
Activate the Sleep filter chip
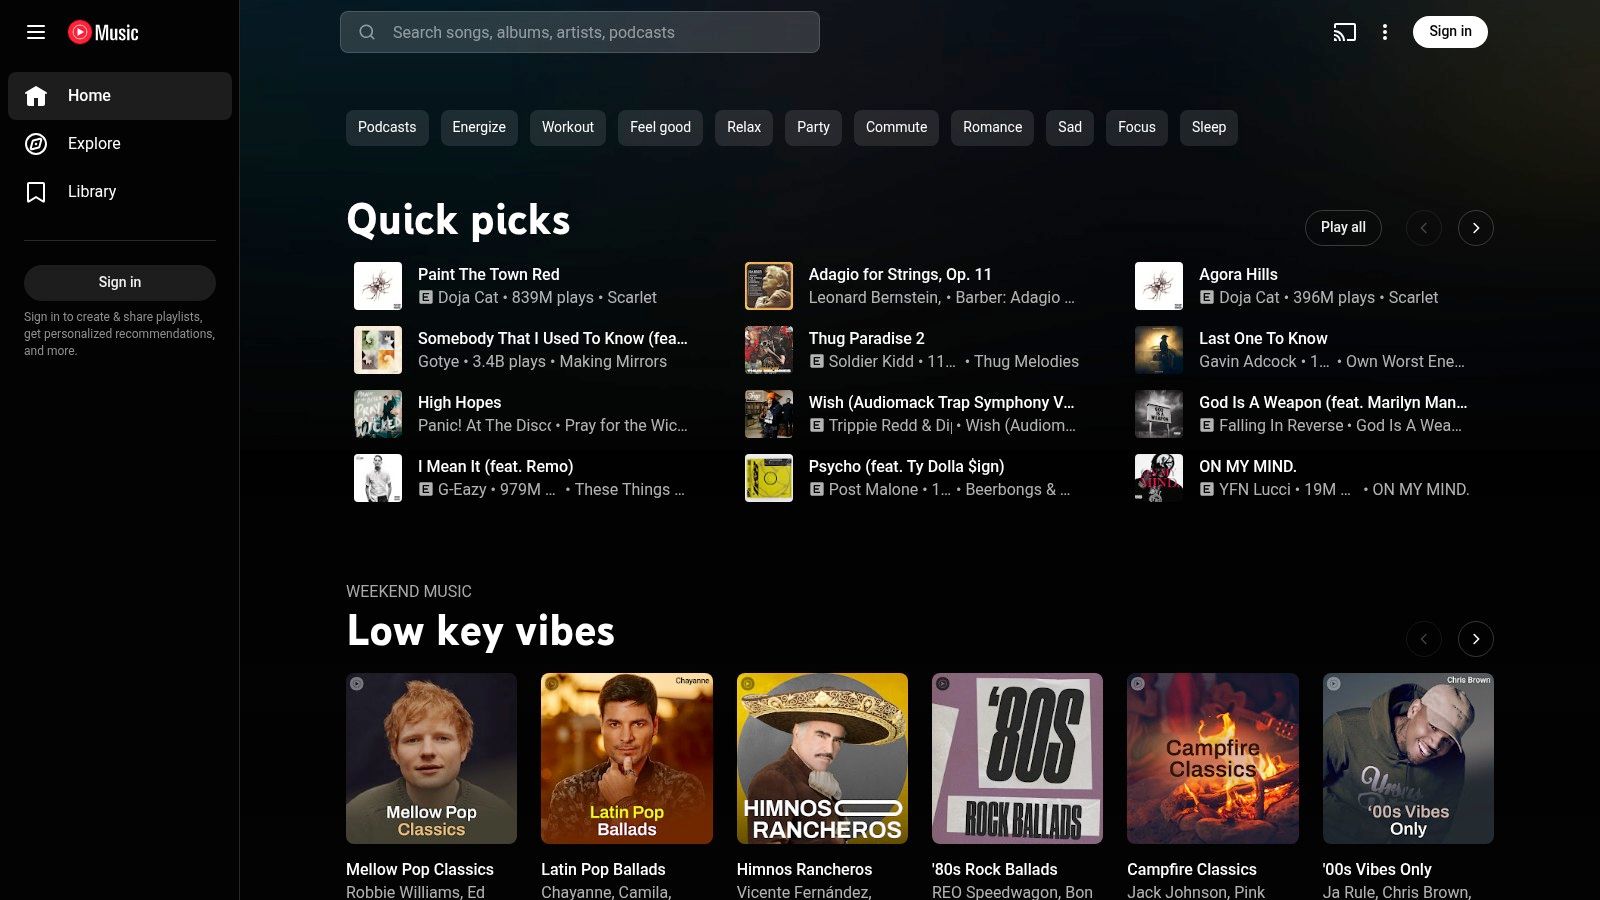[x=1208, y=127]
